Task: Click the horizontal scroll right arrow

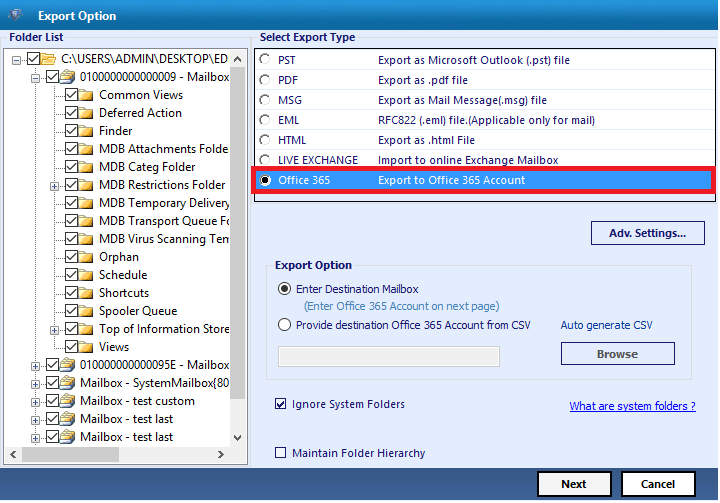Action: pos(221,454)
